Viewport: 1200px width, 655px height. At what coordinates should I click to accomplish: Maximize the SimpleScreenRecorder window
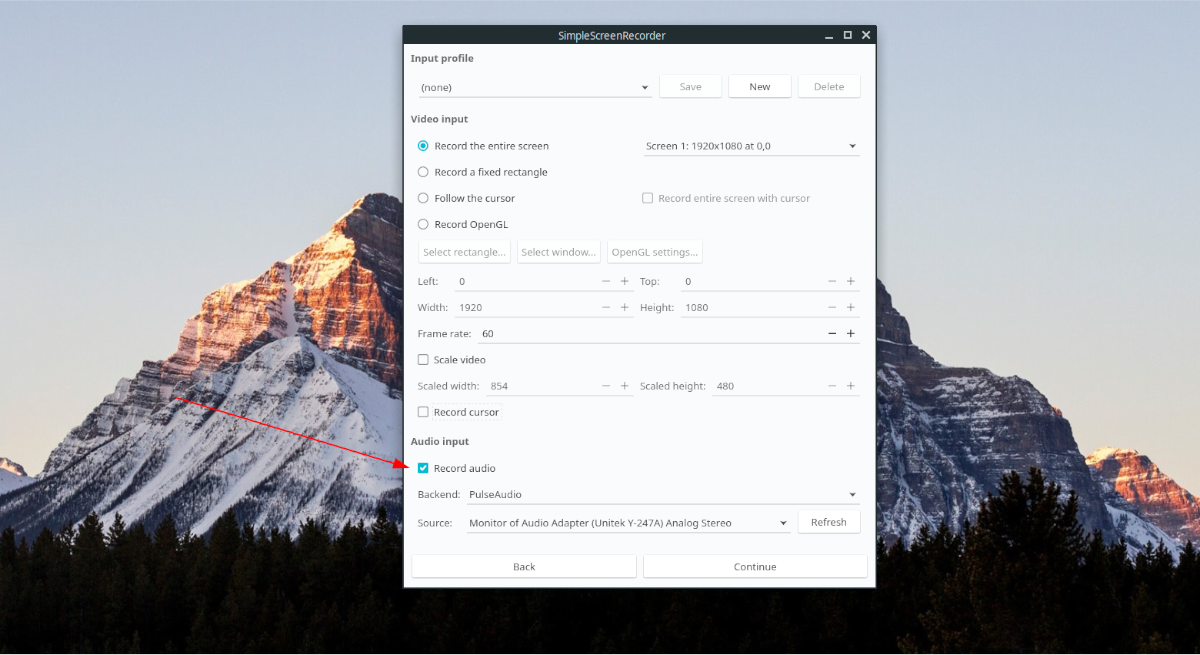click(848, 35)
